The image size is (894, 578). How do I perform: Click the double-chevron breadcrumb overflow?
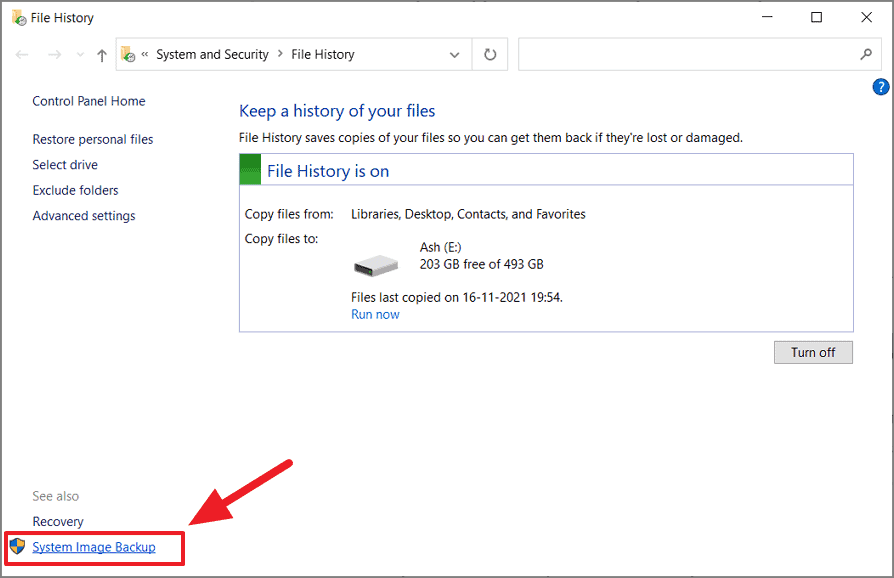[x=145, y=54]
